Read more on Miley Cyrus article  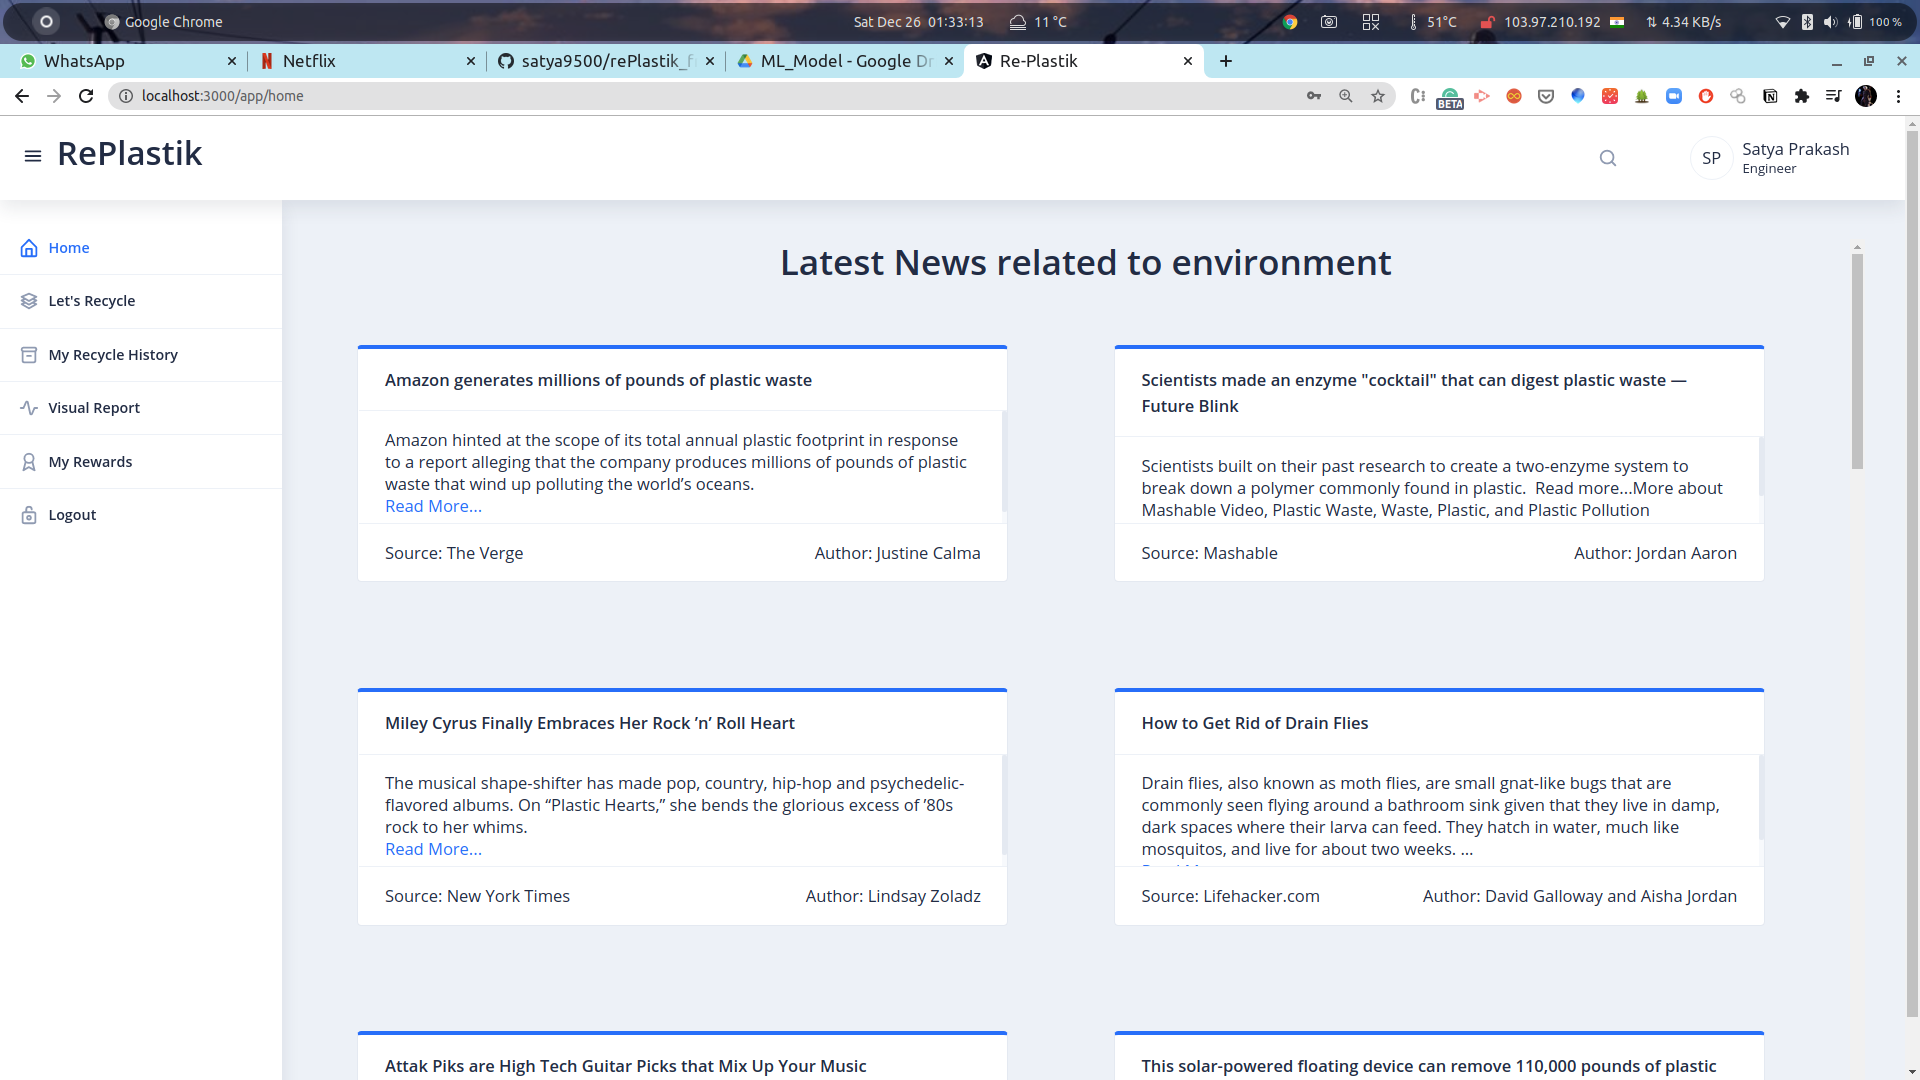[x=433, y=849]
